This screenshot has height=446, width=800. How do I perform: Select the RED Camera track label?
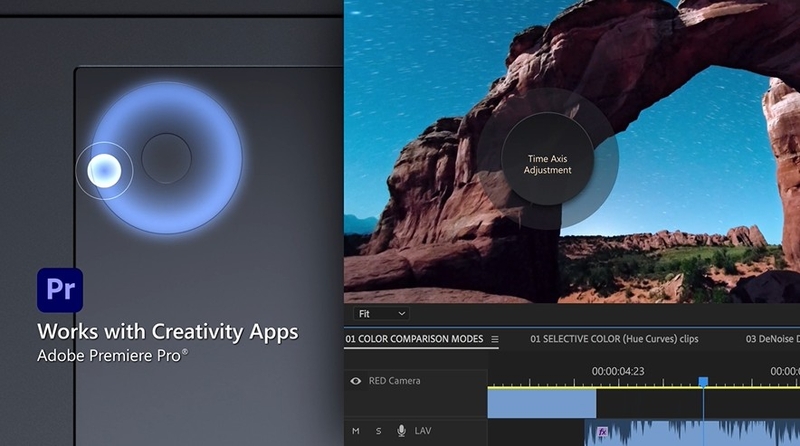click(x=394, y=381)
